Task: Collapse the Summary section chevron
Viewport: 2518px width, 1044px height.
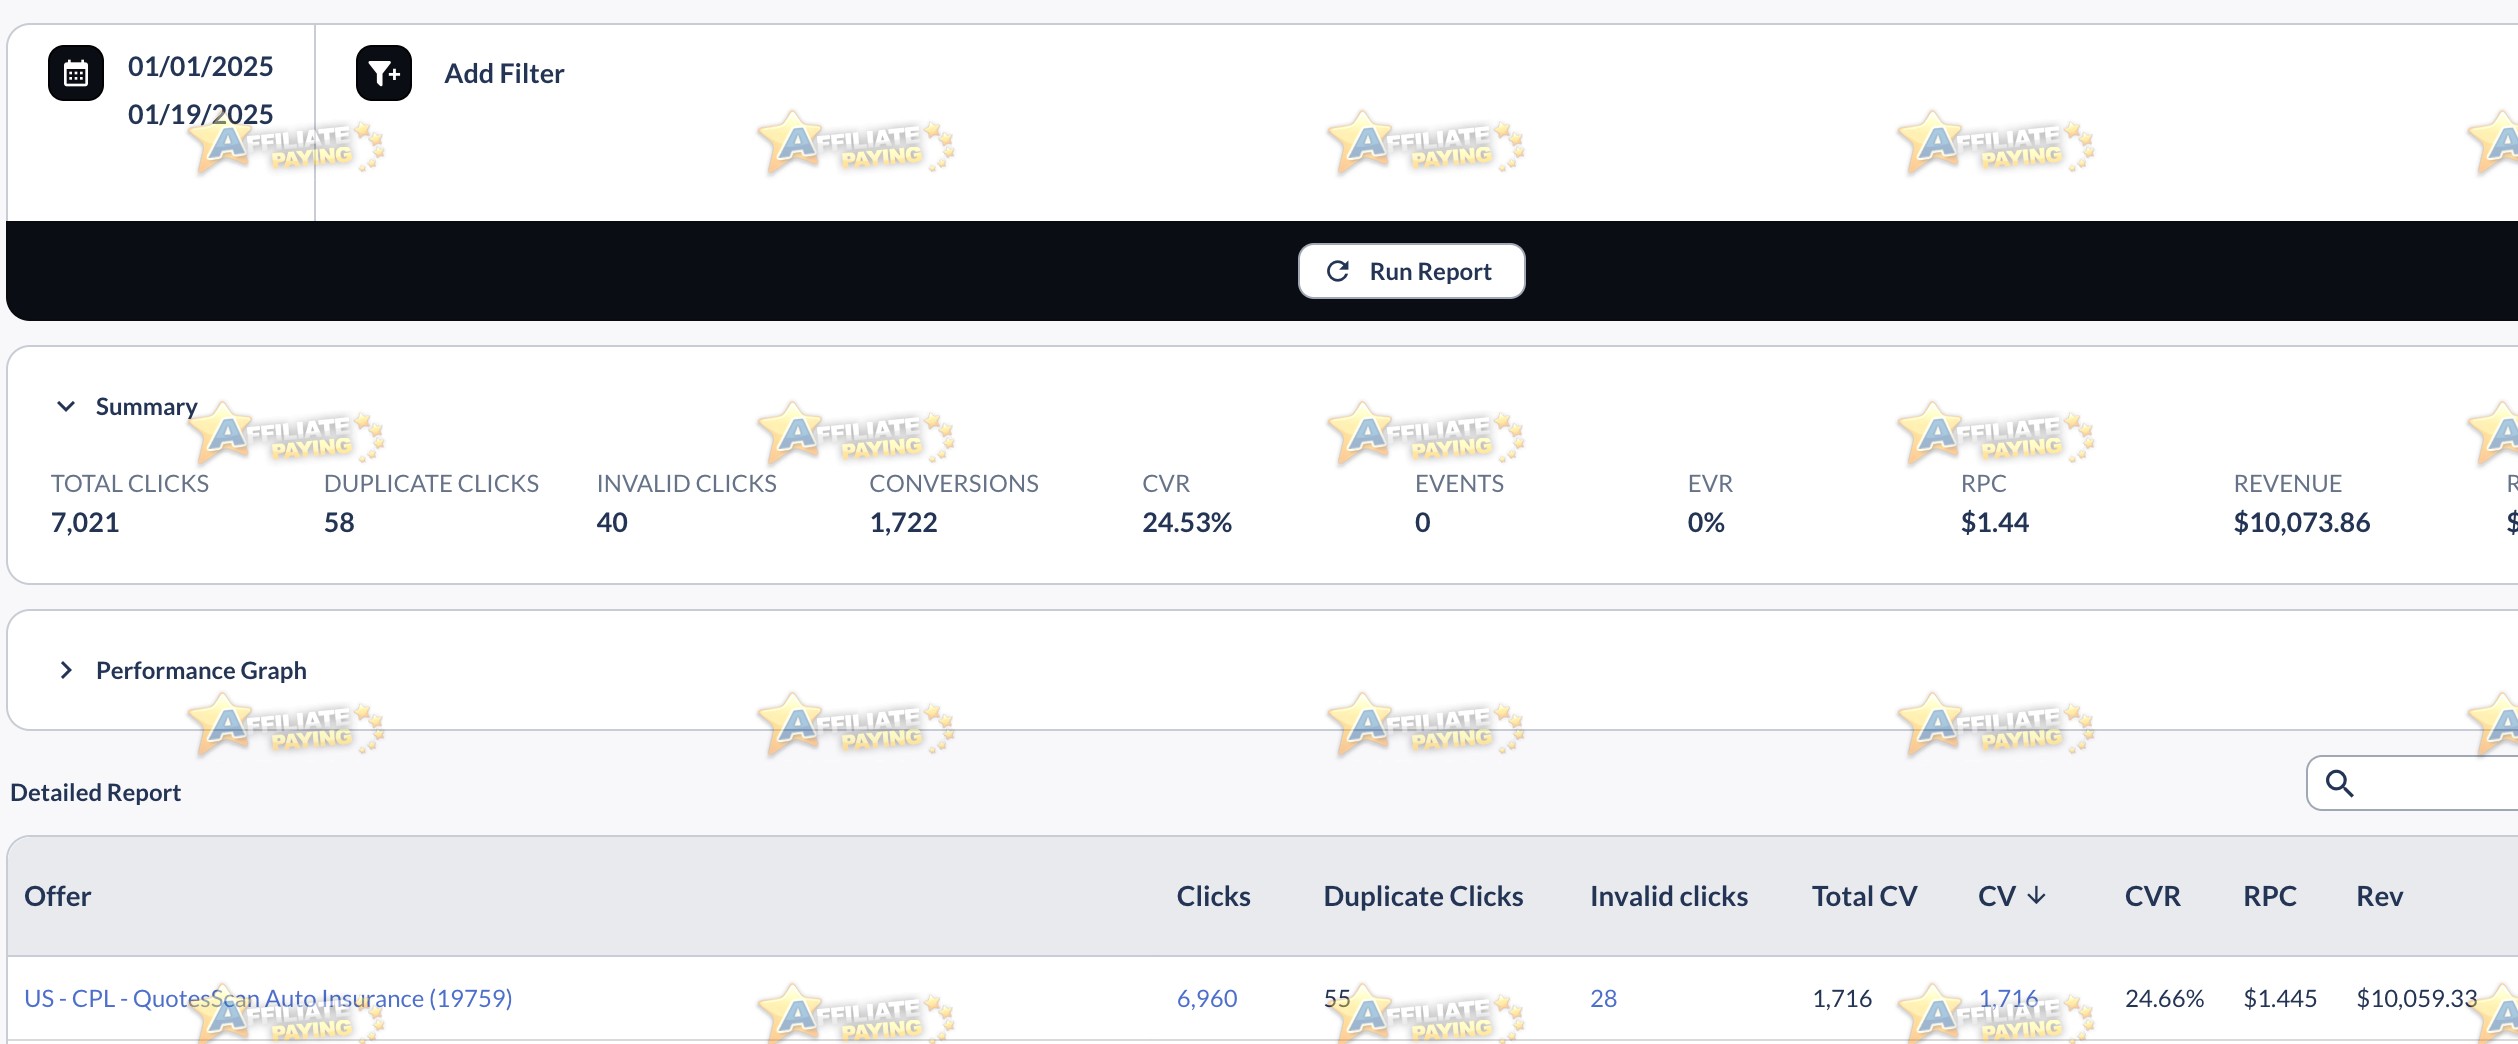Action: [x=66, y=406]
